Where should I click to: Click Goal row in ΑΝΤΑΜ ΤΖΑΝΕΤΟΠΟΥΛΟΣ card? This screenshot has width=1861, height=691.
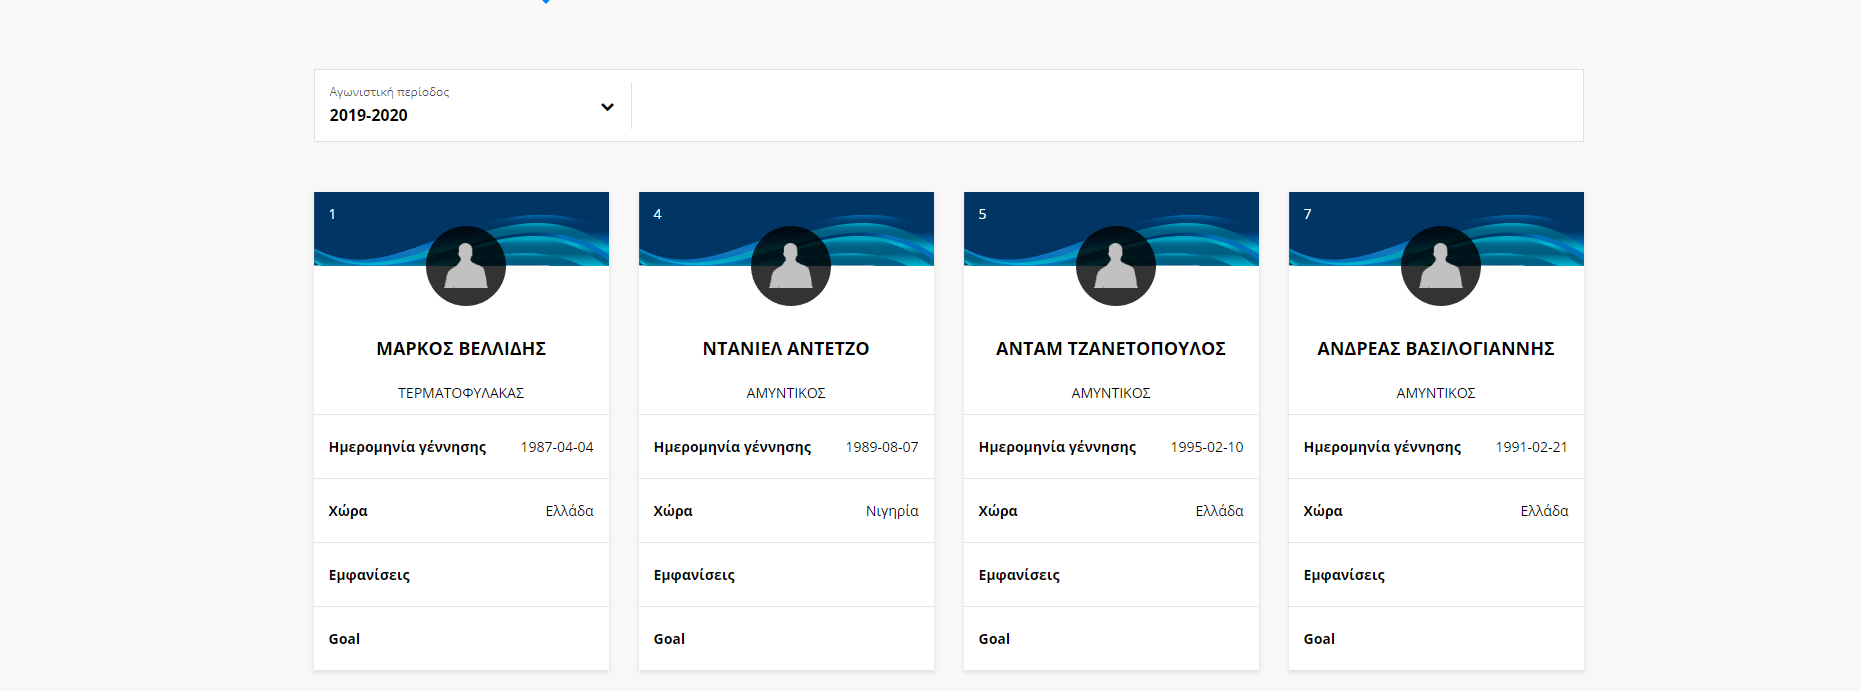pos(1111,639)
